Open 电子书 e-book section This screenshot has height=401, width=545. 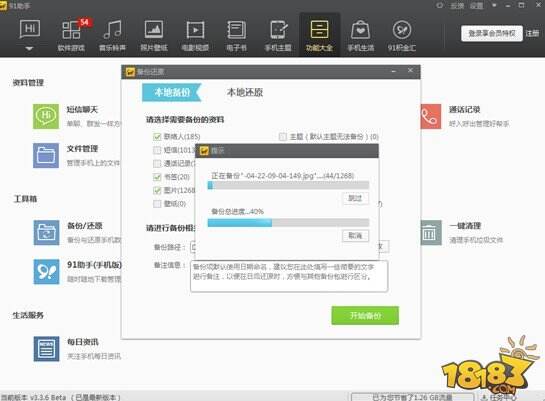[237, 36]
